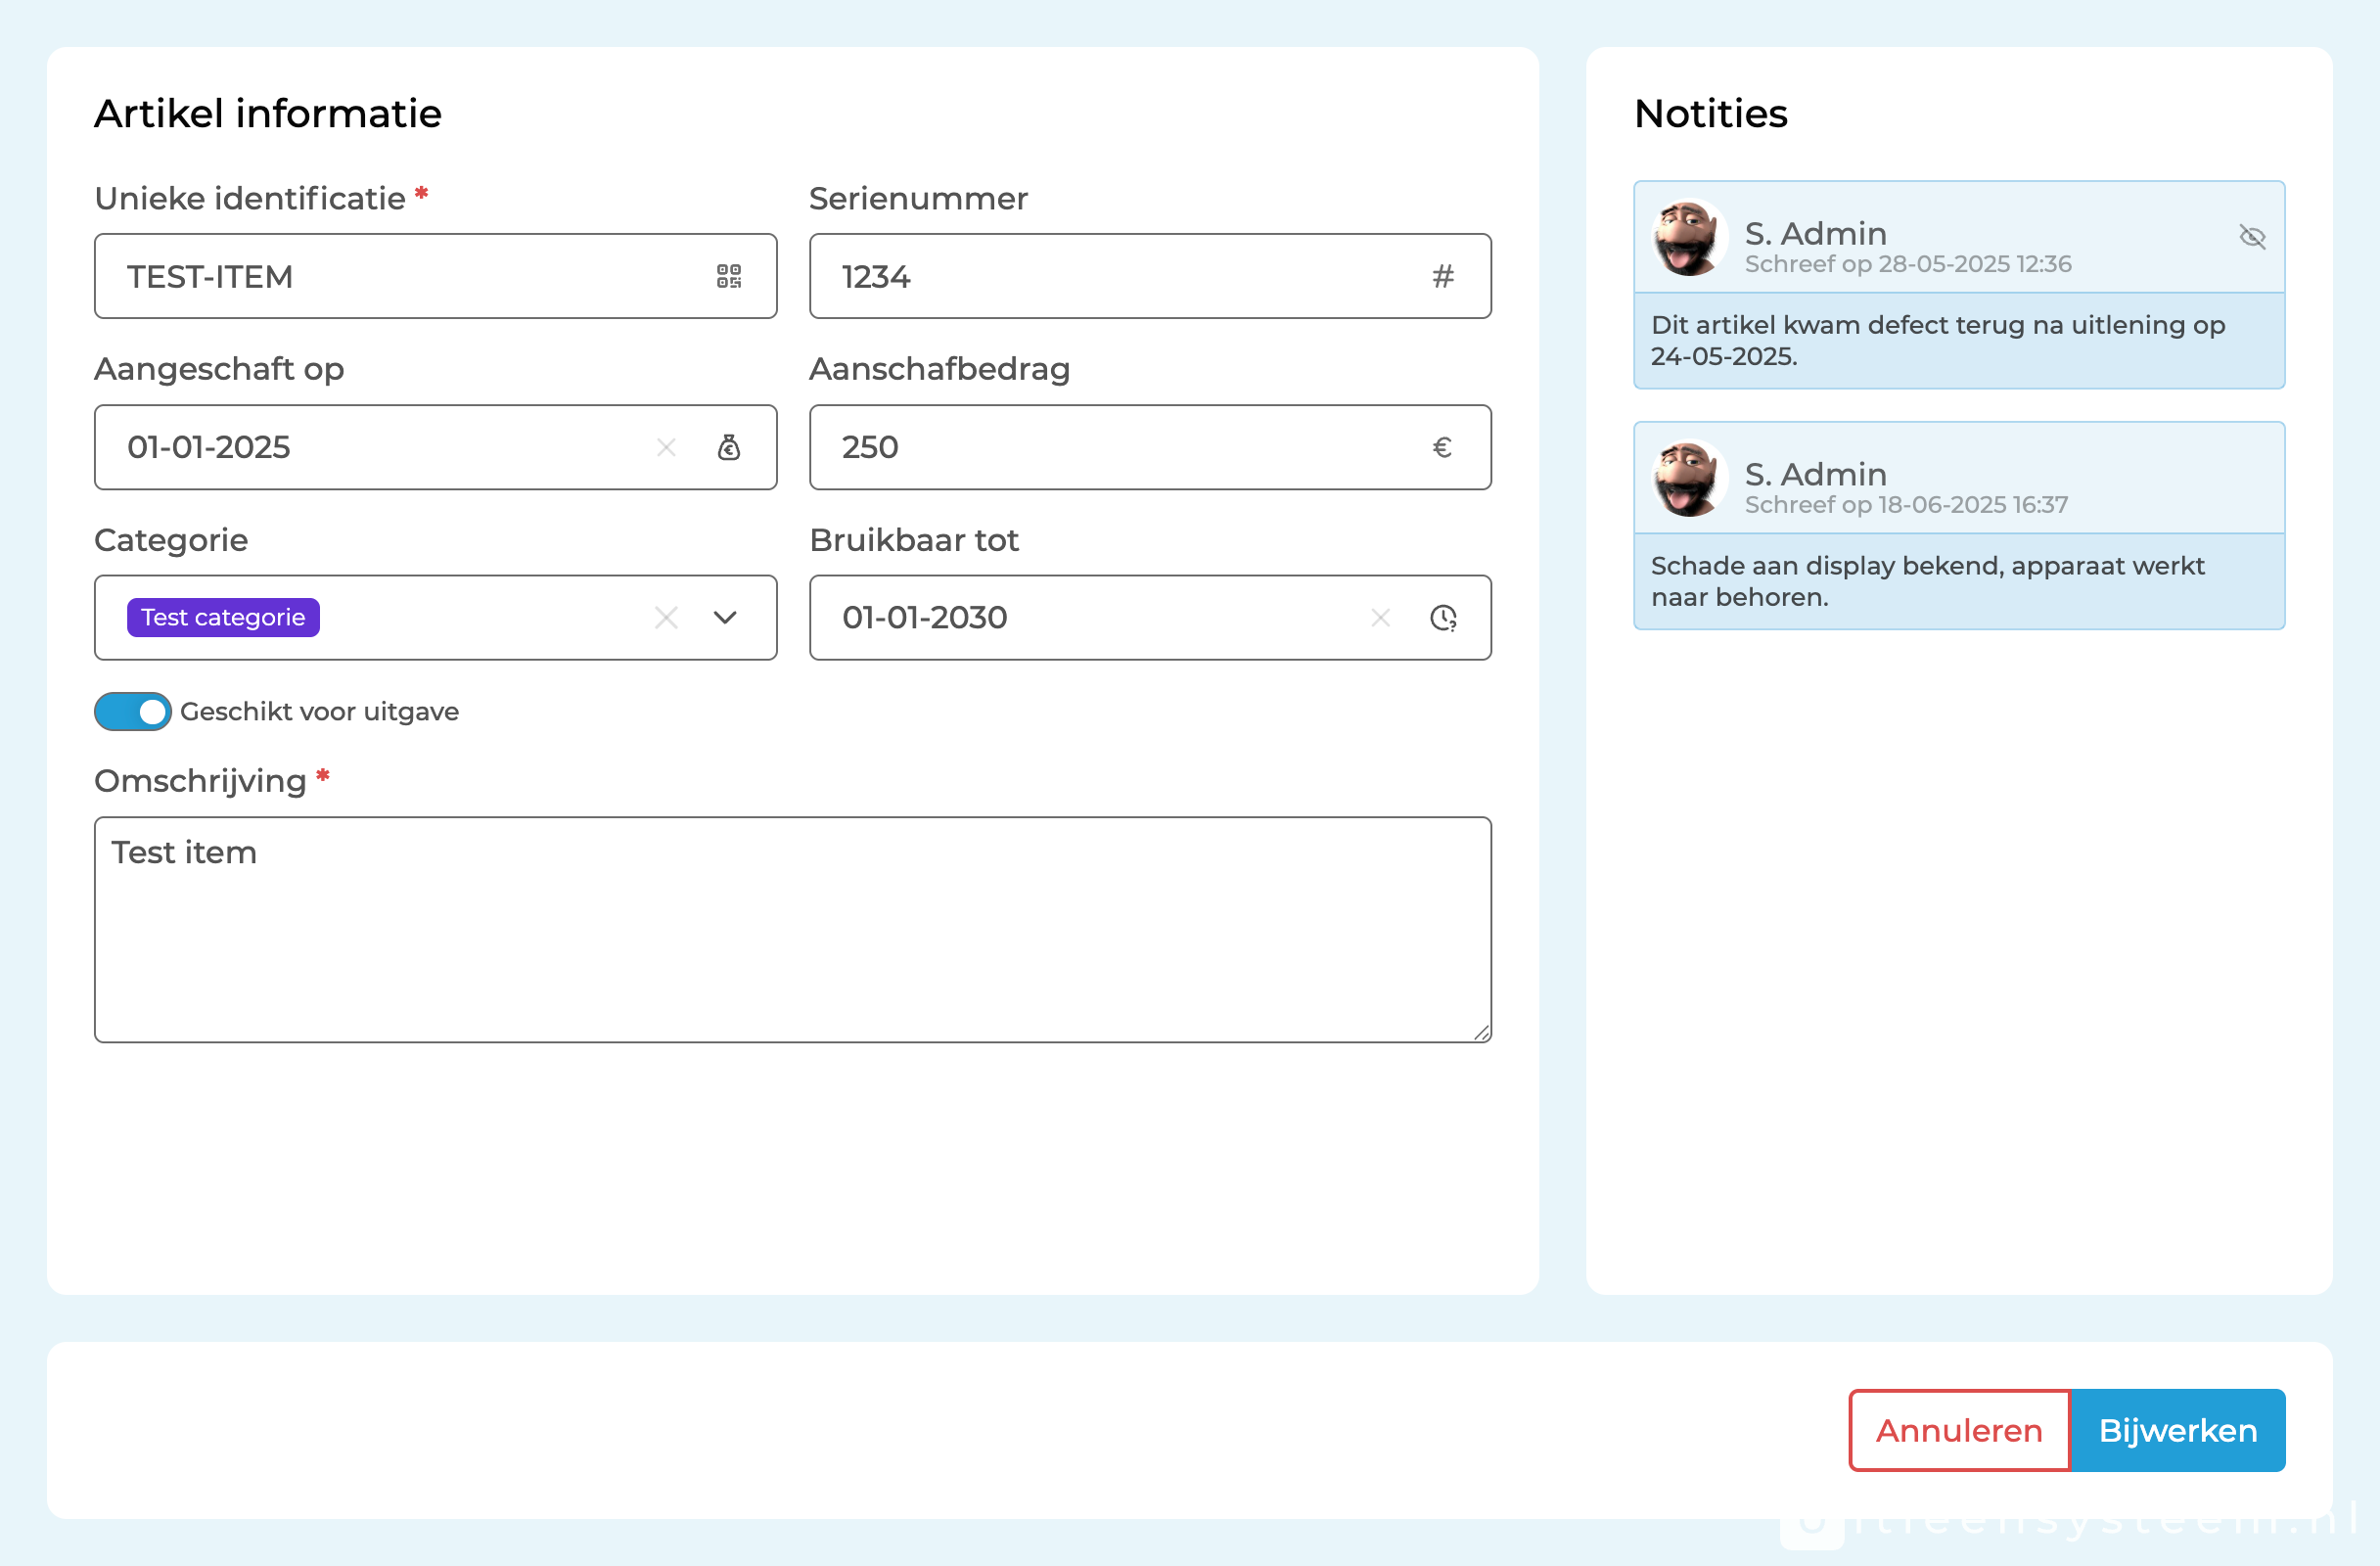Click the Geschikt voor uitgave label

coord(319,712)
